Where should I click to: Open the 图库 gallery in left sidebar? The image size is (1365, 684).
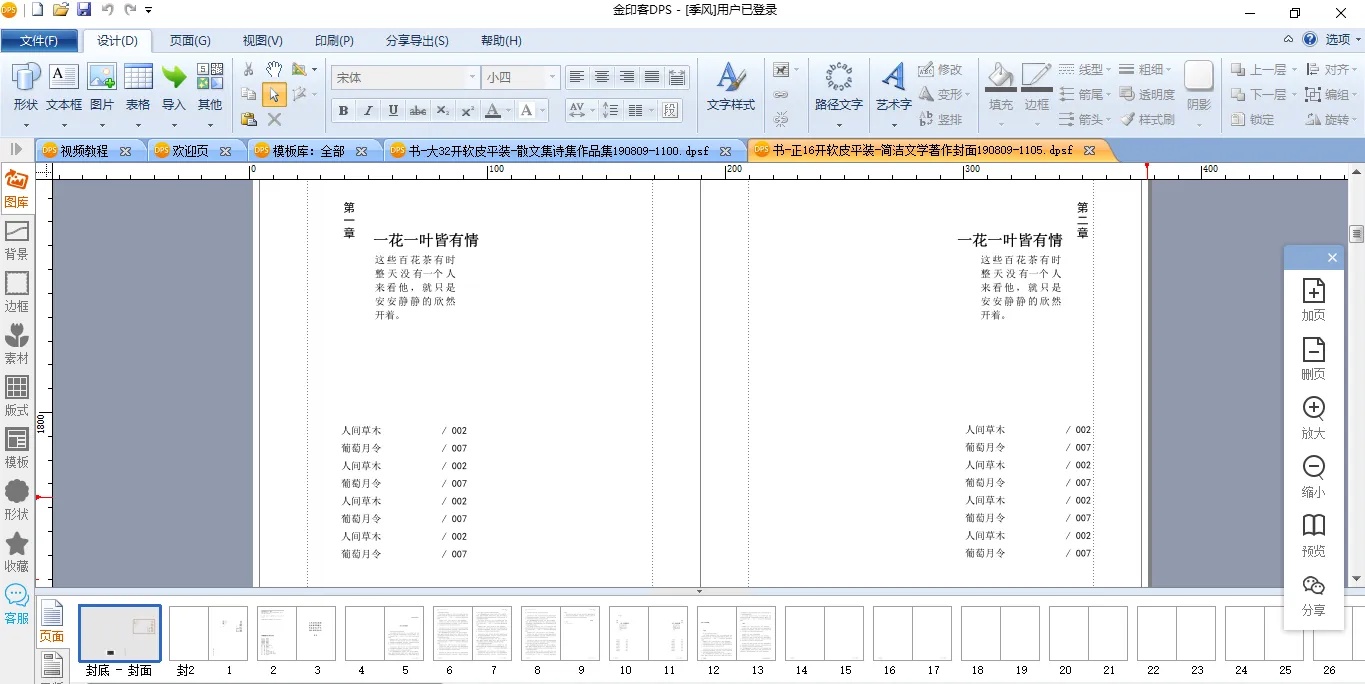pos(17,189)
